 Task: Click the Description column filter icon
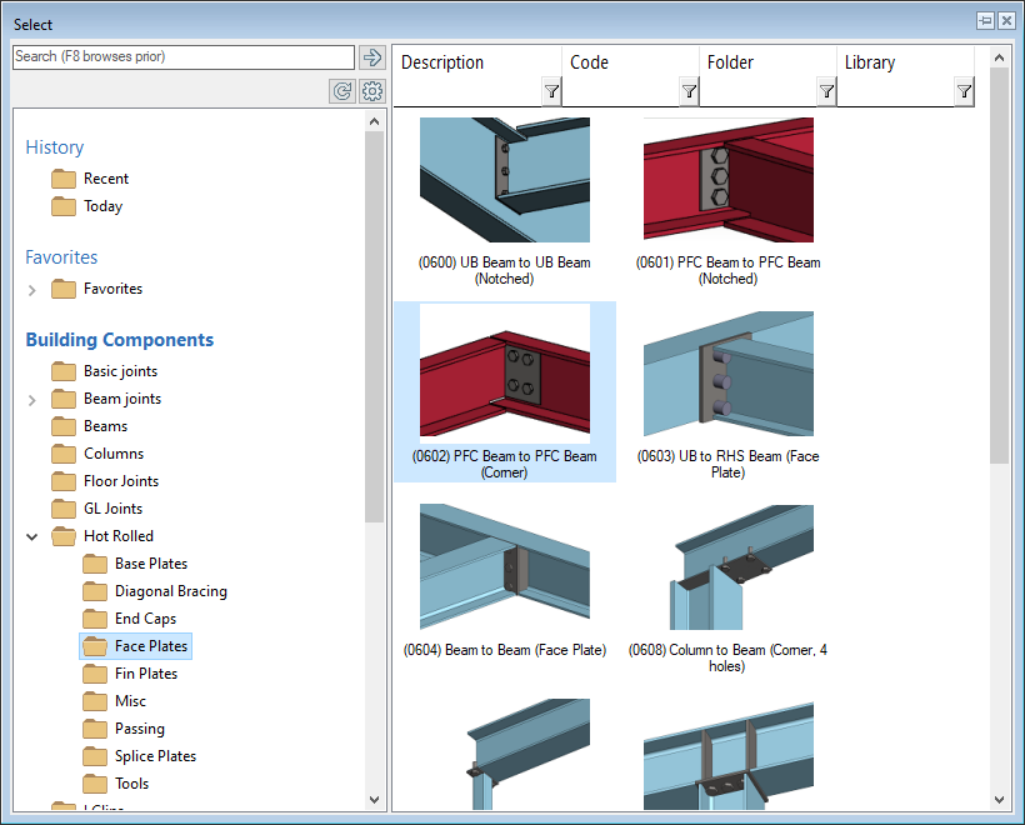coord(551,92)
